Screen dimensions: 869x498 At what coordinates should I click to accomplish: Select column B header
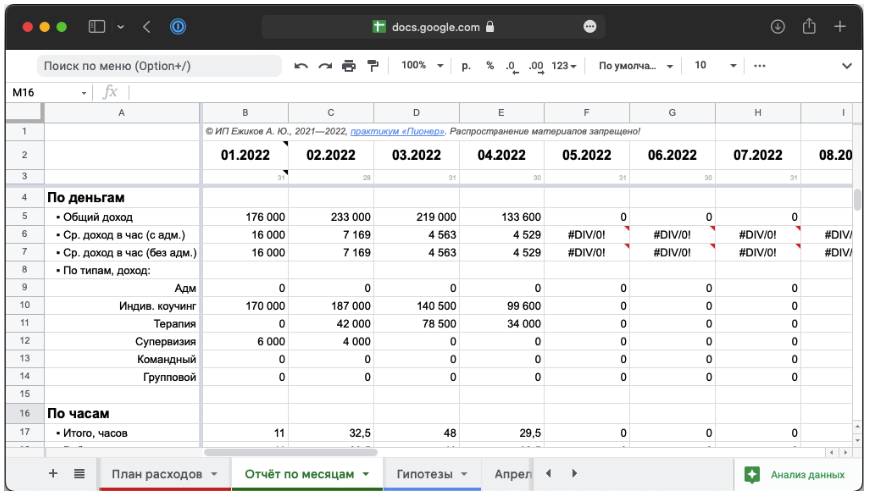coord(245,112)
